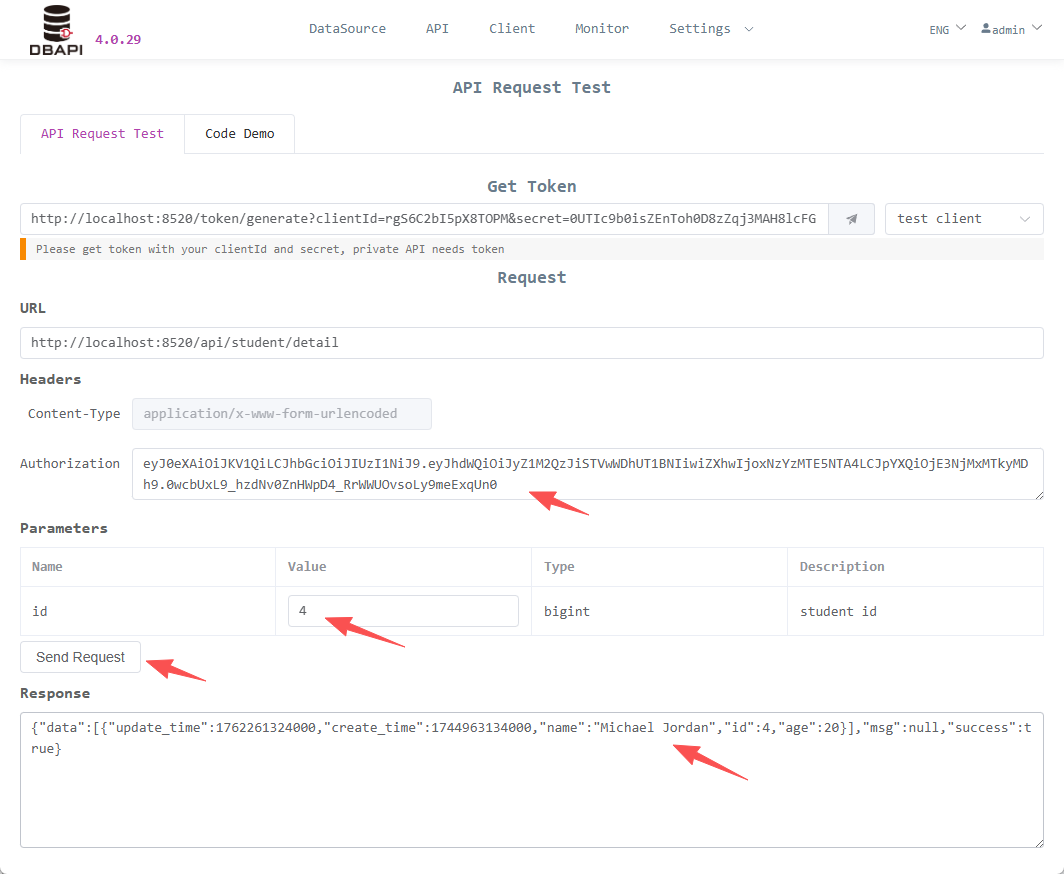This screenshot has width=1064, height=874.
Task: Open the test client dropdown
Action: [x=963, y=218]
